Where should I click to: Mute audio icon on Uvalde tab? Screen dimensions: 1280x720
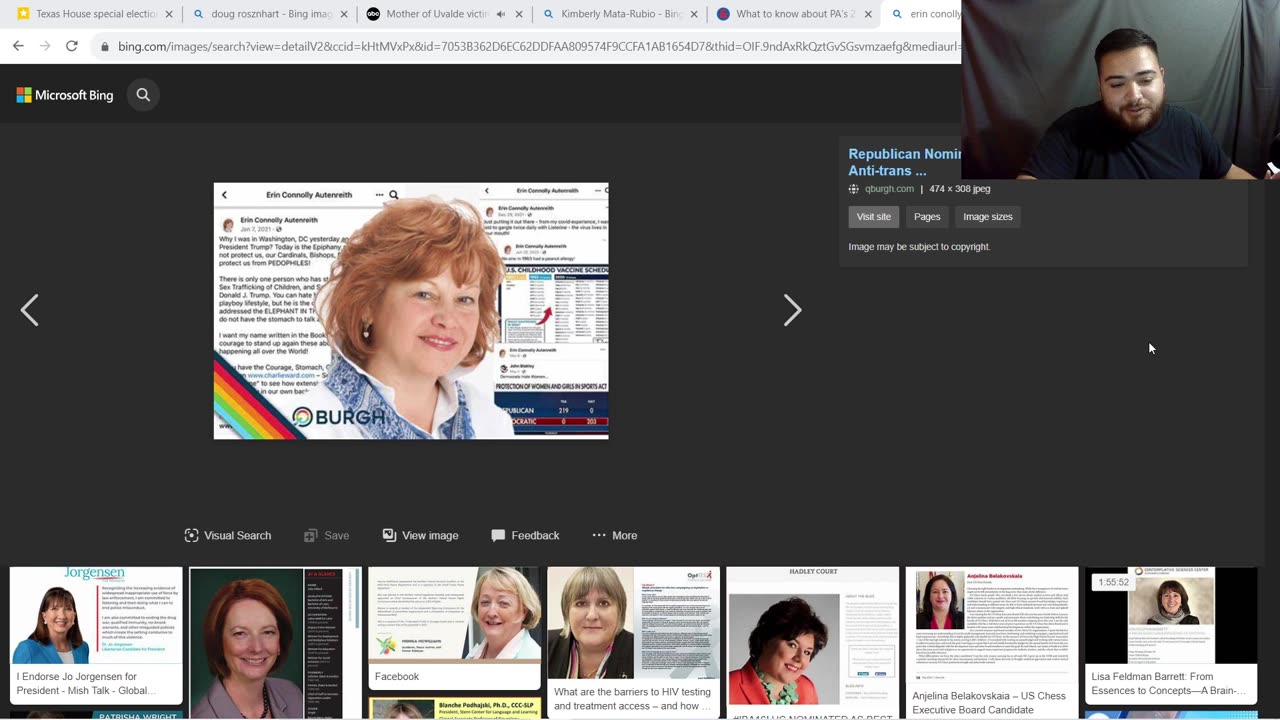tap(500, 14)
